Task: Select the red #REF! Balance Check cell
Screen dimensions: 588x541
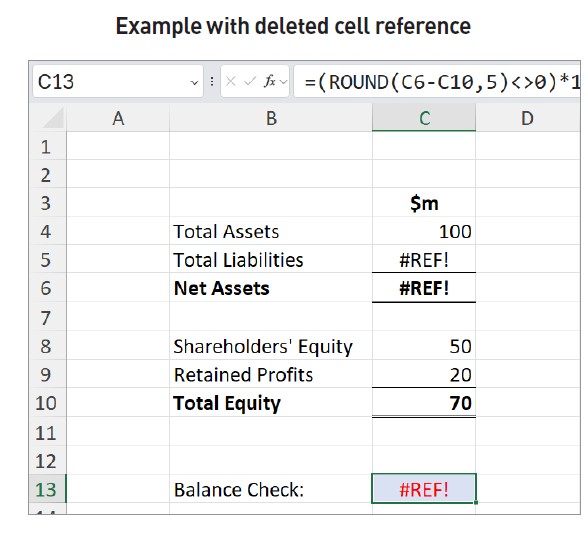Action: click(424, 489)
